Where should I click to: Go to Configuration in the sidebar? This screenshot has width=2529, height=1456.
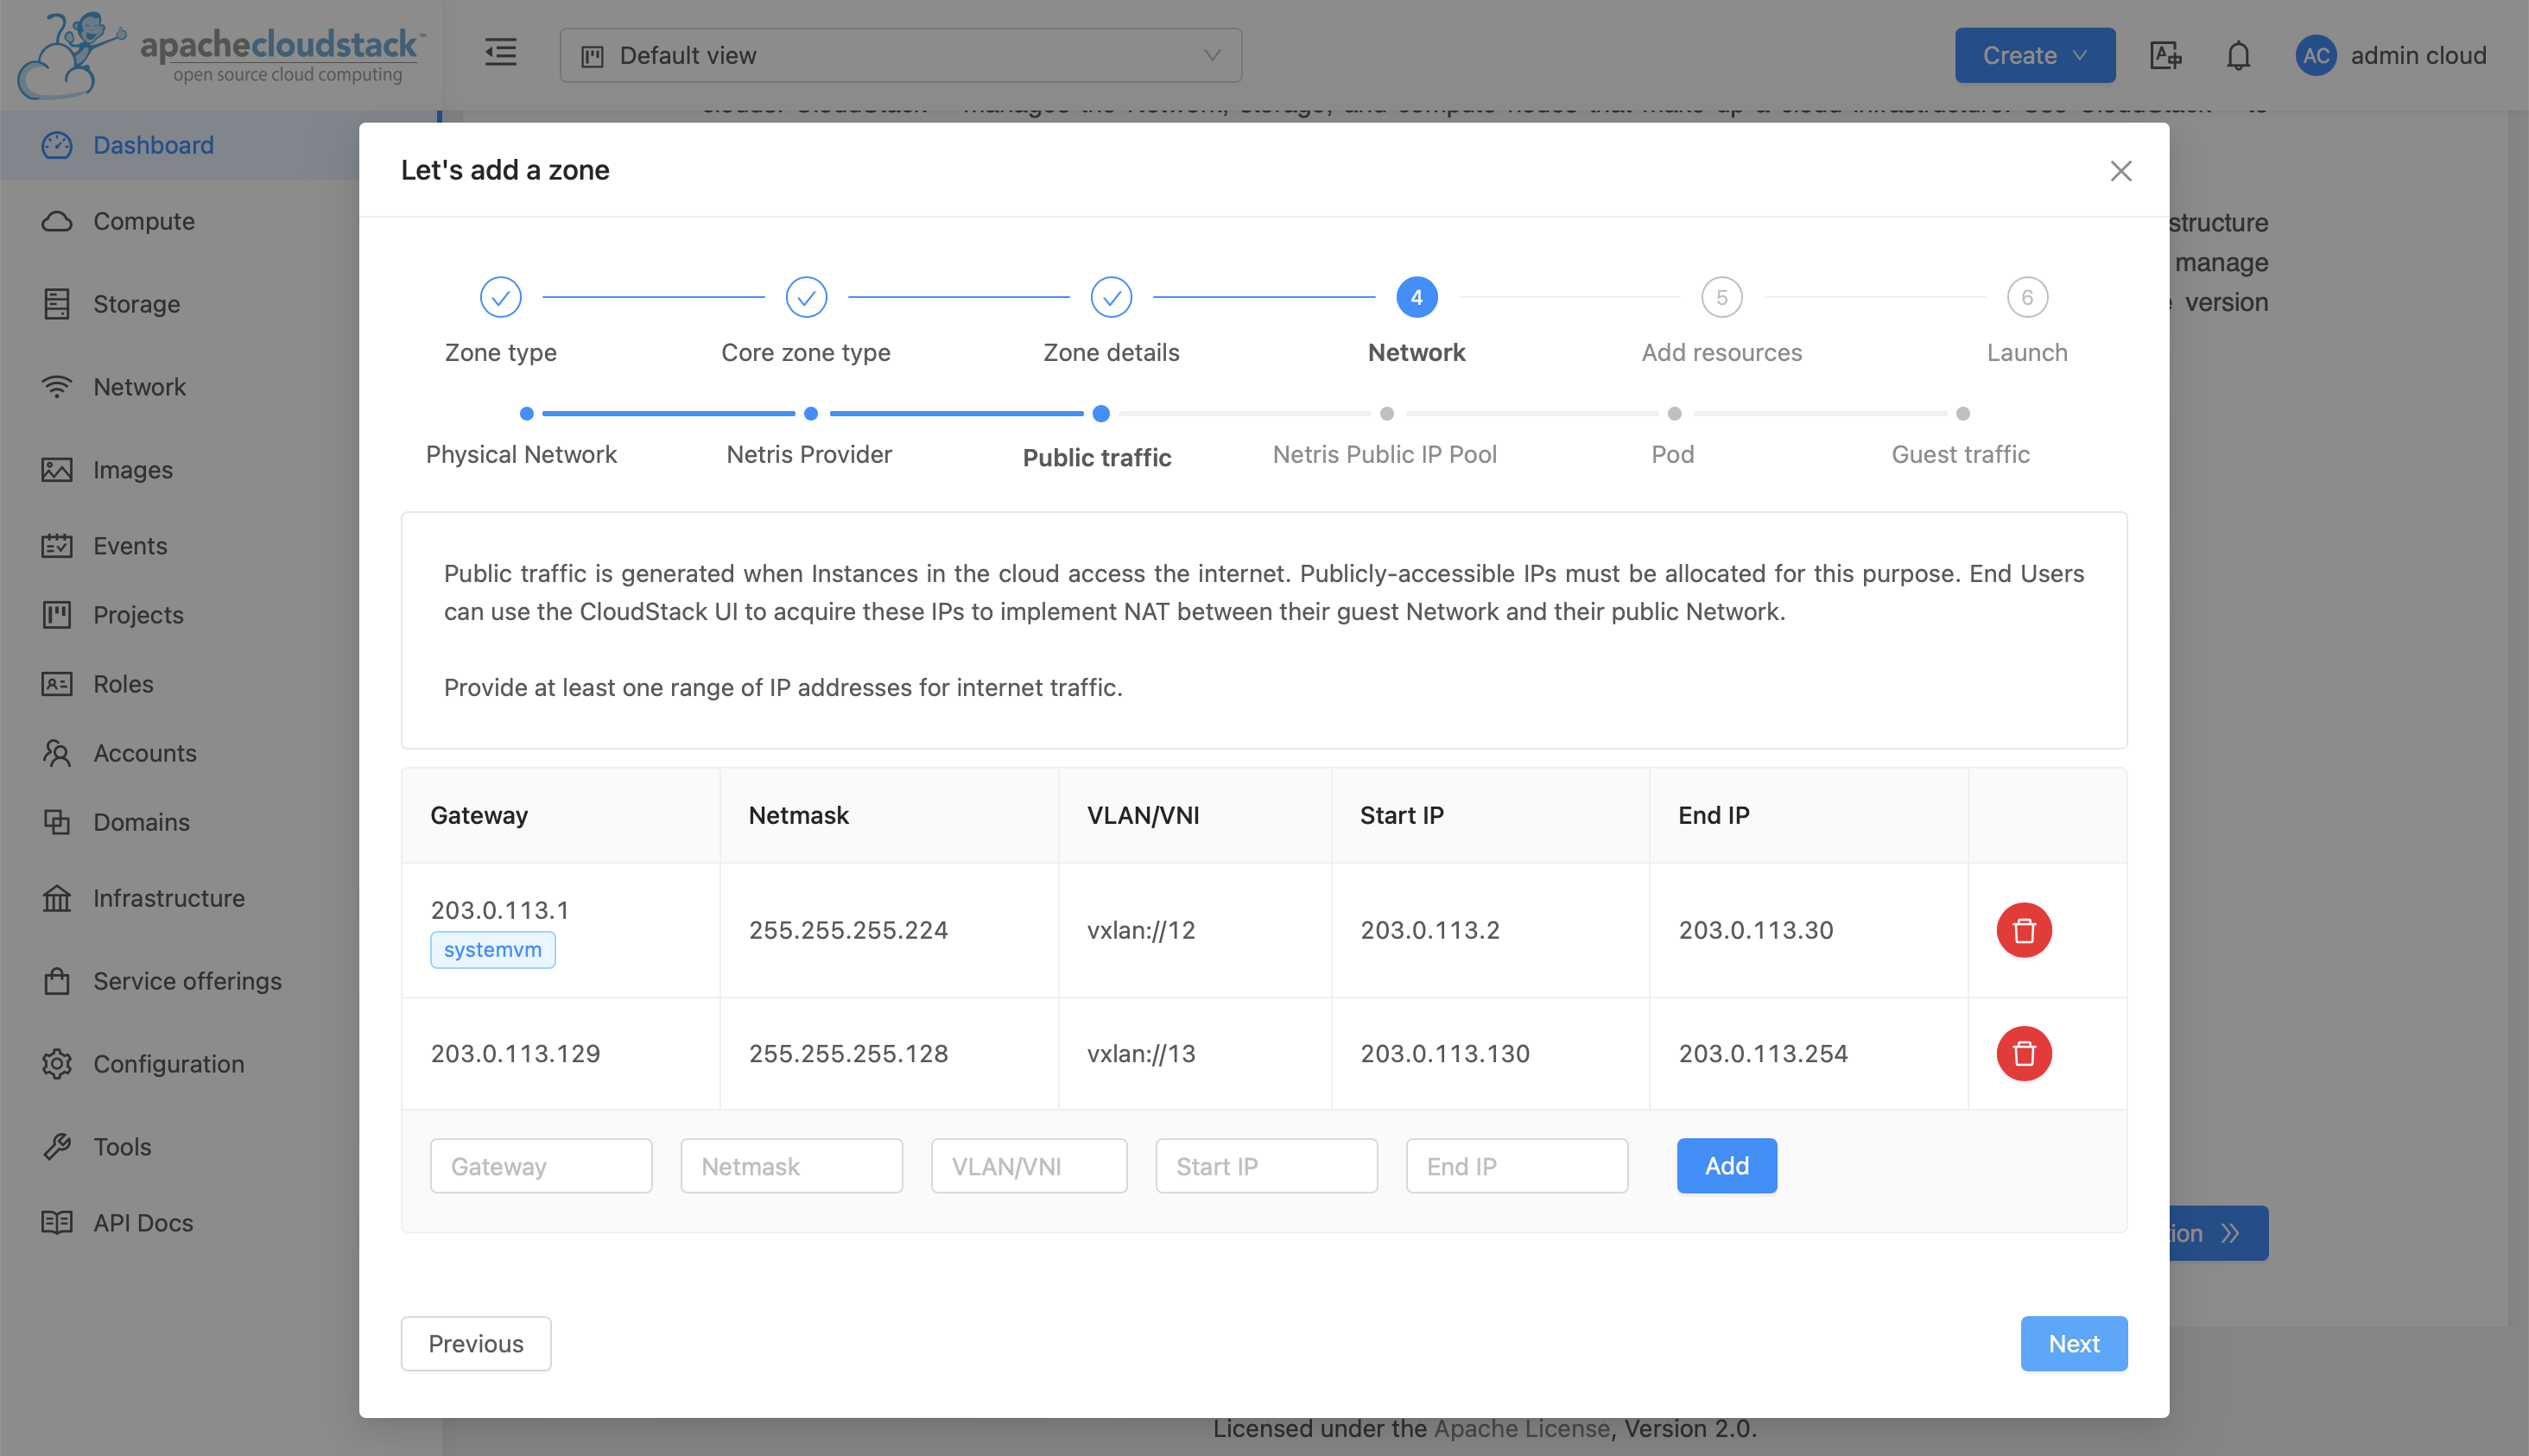point(168,1064)
